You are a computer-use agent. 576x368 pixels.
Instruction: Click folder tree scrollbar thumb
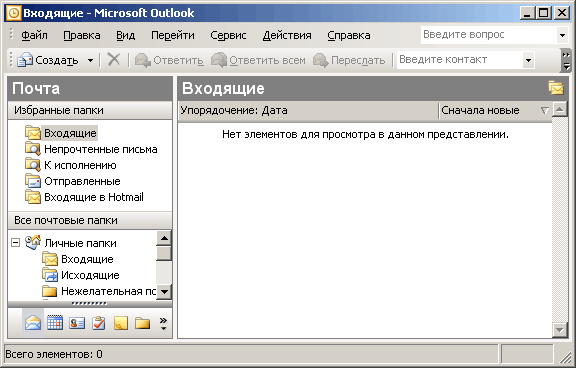[164, 253]
